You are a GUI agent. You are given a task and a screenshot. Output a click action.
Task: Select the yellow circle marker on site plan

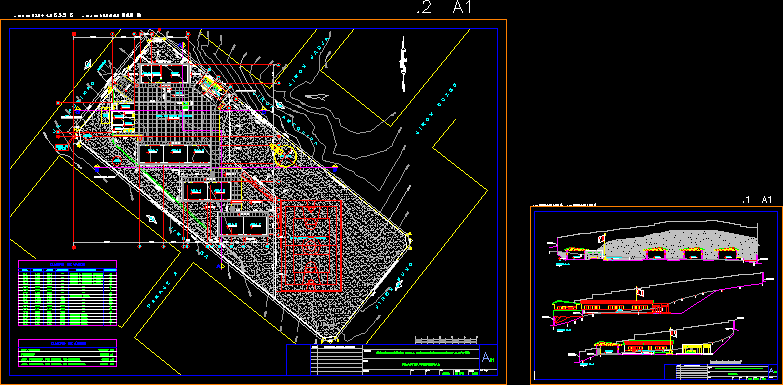286,155
